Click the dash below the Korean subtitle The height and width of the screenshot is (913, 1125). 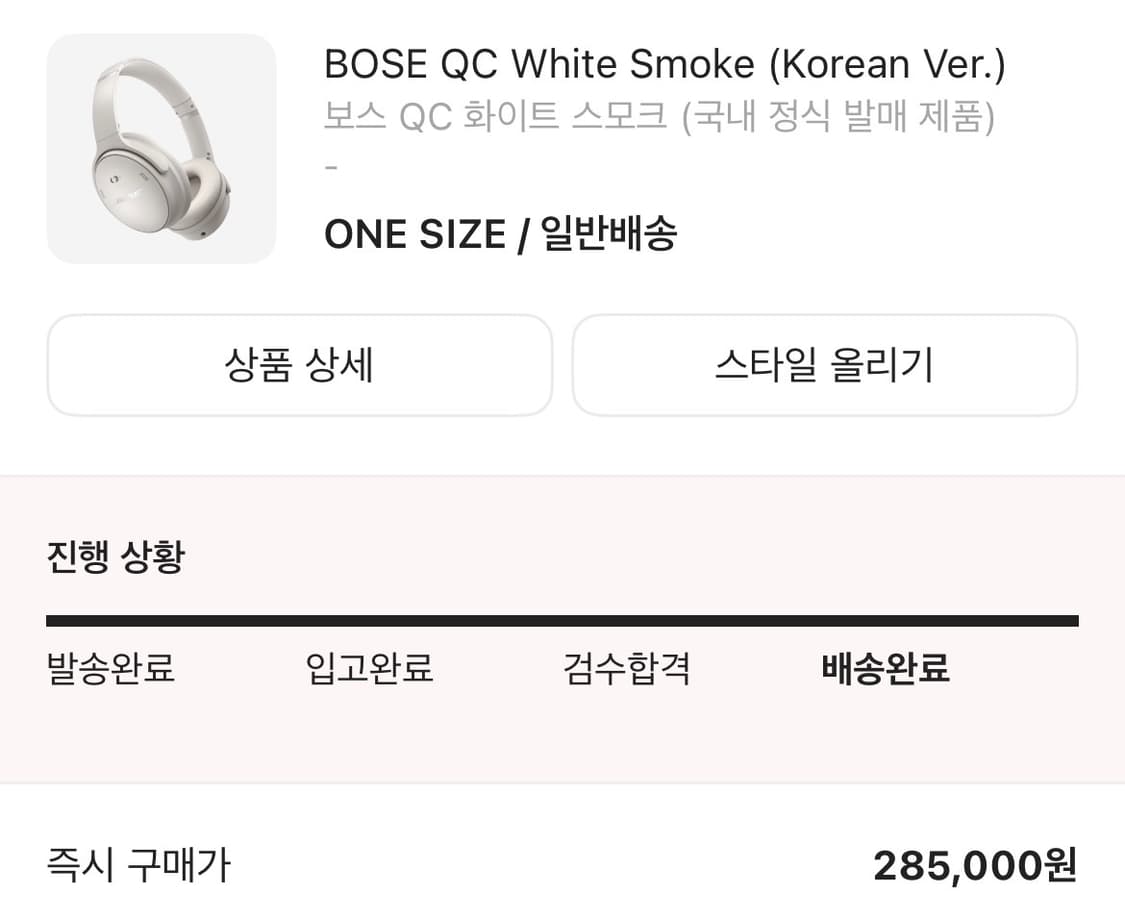pos(331,166)
